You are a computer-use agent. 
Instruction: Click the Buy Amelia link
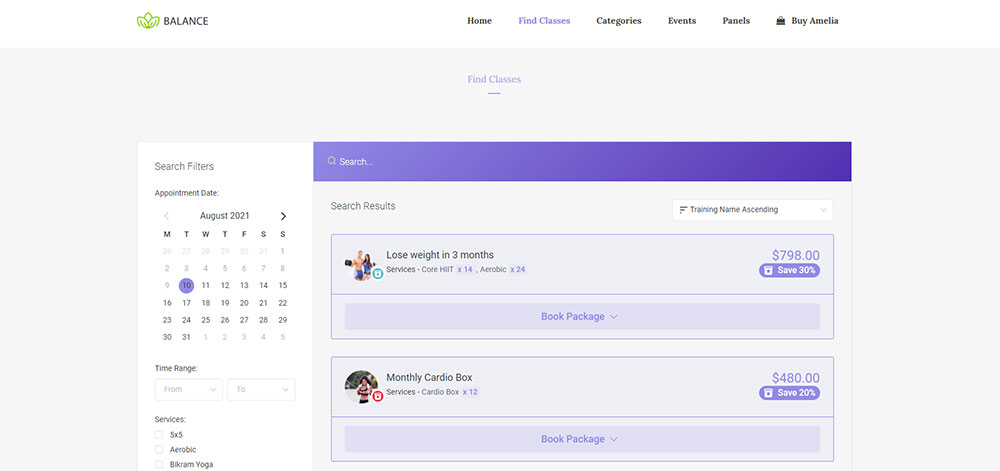(x=814, y=21)
